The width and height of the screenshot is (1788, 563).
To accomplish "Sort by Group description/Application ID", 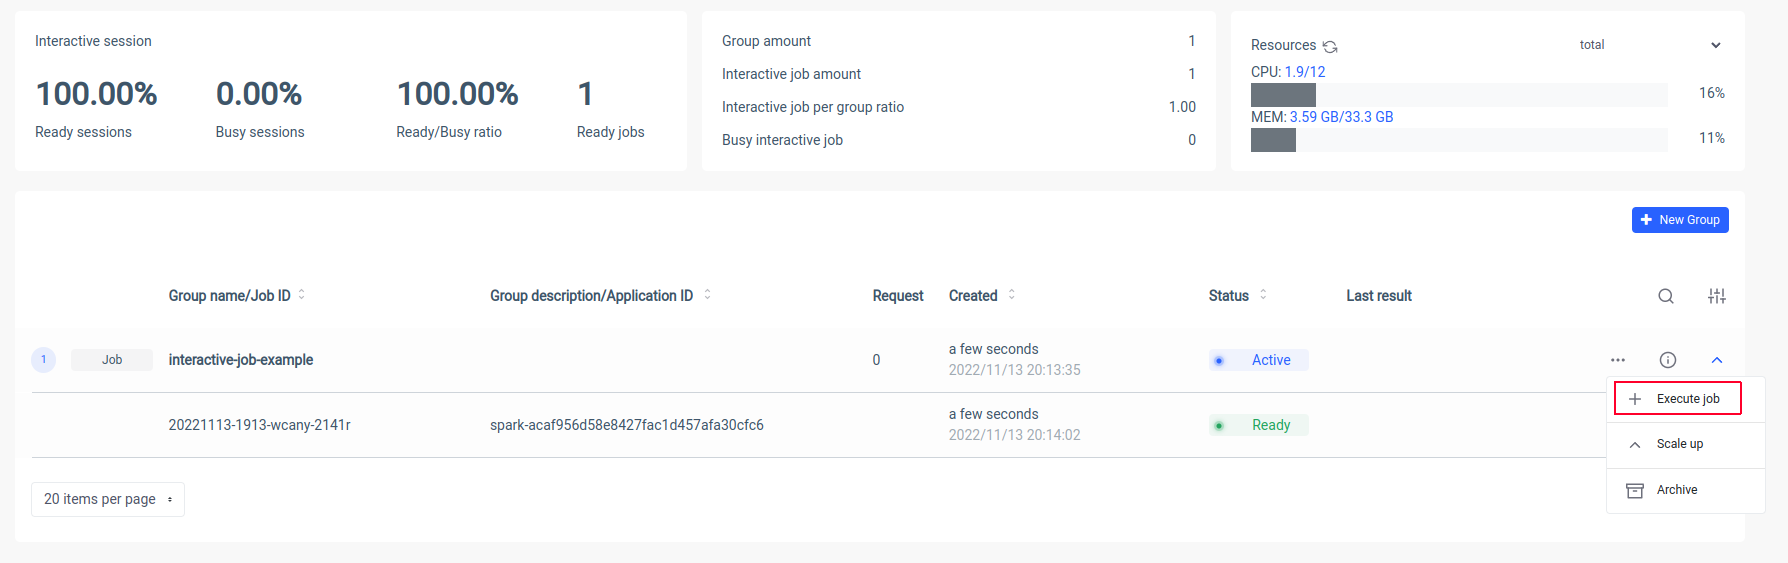I will point(708,295).
